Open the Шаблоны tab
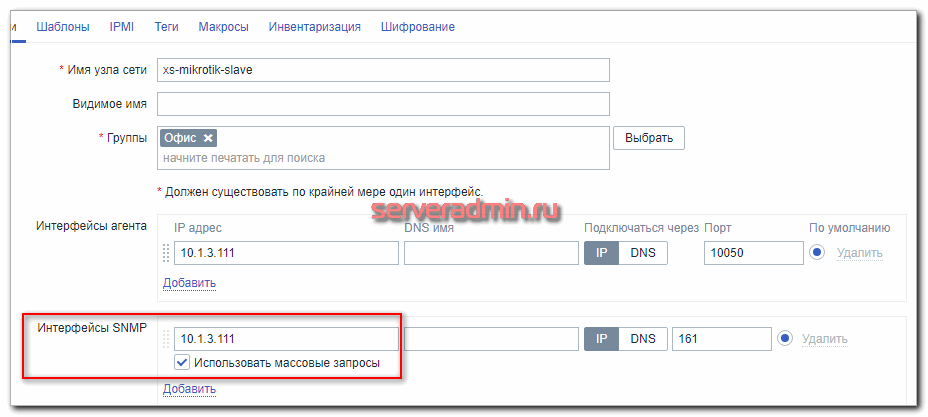 (62, 27)
